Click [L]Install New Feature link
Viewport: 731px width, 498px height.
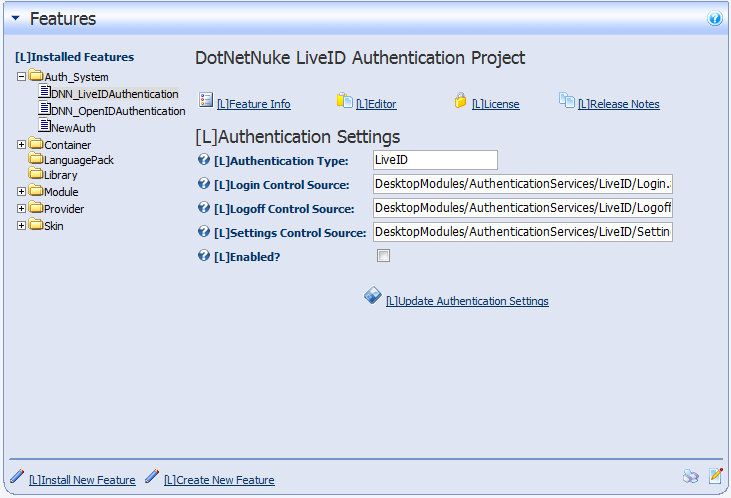coord(82,480)
